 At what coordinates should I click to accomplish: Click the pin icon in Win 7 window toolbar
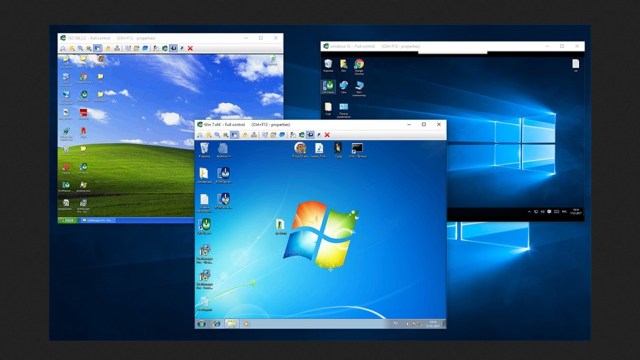(319, 135)
